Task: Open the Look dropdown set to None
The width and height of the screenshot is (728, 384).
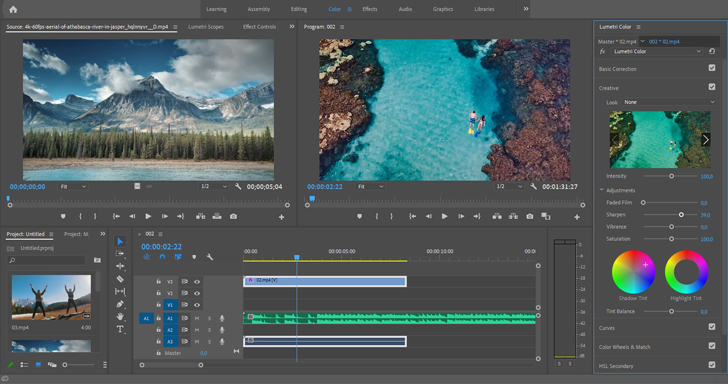Action: (x=669, y=102)
